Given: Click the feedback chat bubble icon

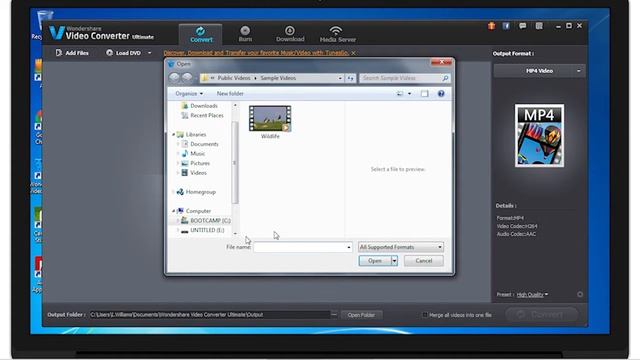Looking at the screenshot, I should [522, 26].
